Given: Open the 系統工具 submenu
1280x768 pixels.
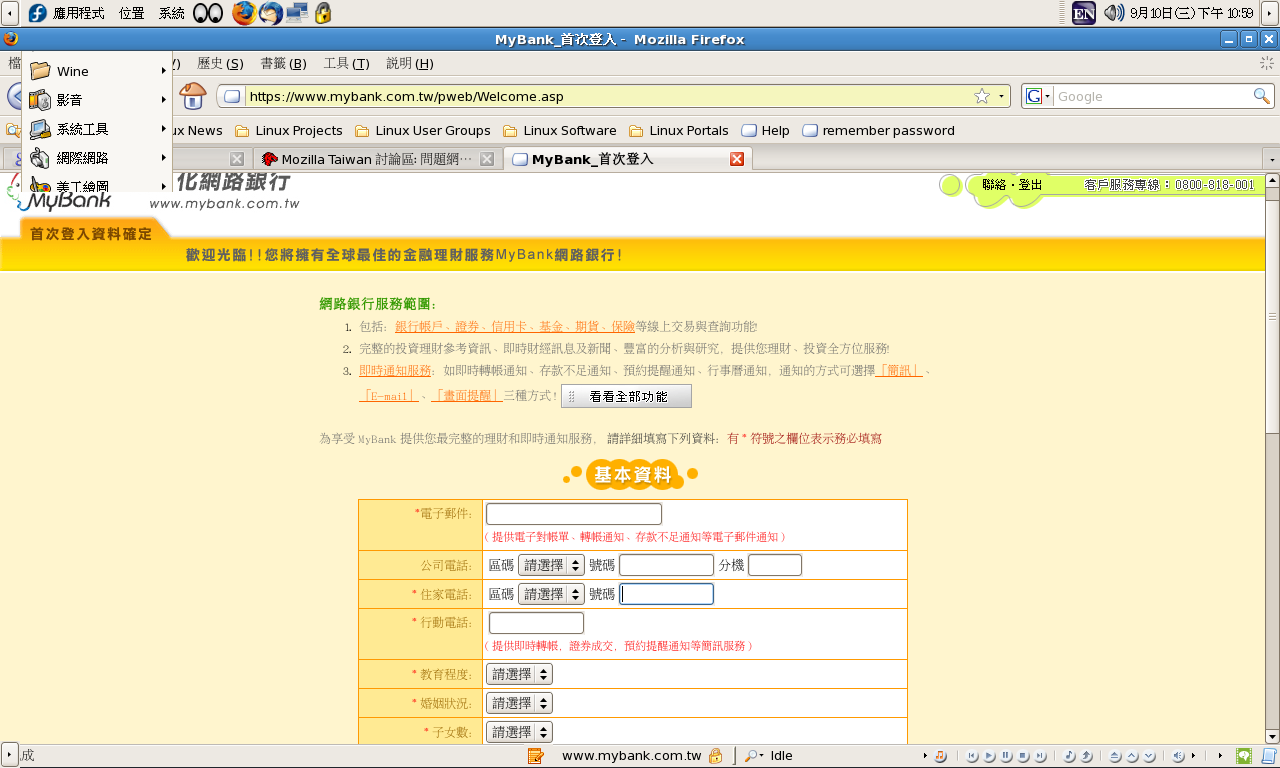Looking at the screenshot, I should point(96,129).
